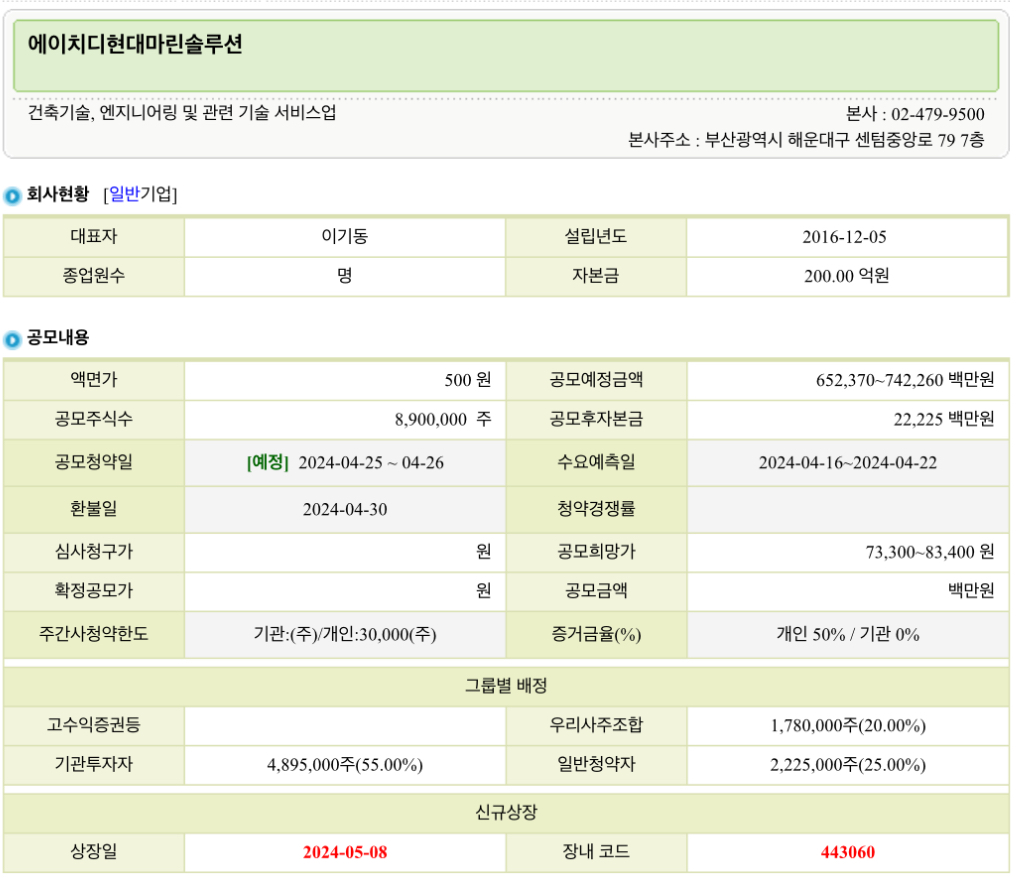Click the headquarters phone 02-479-9500

point(938,114)
